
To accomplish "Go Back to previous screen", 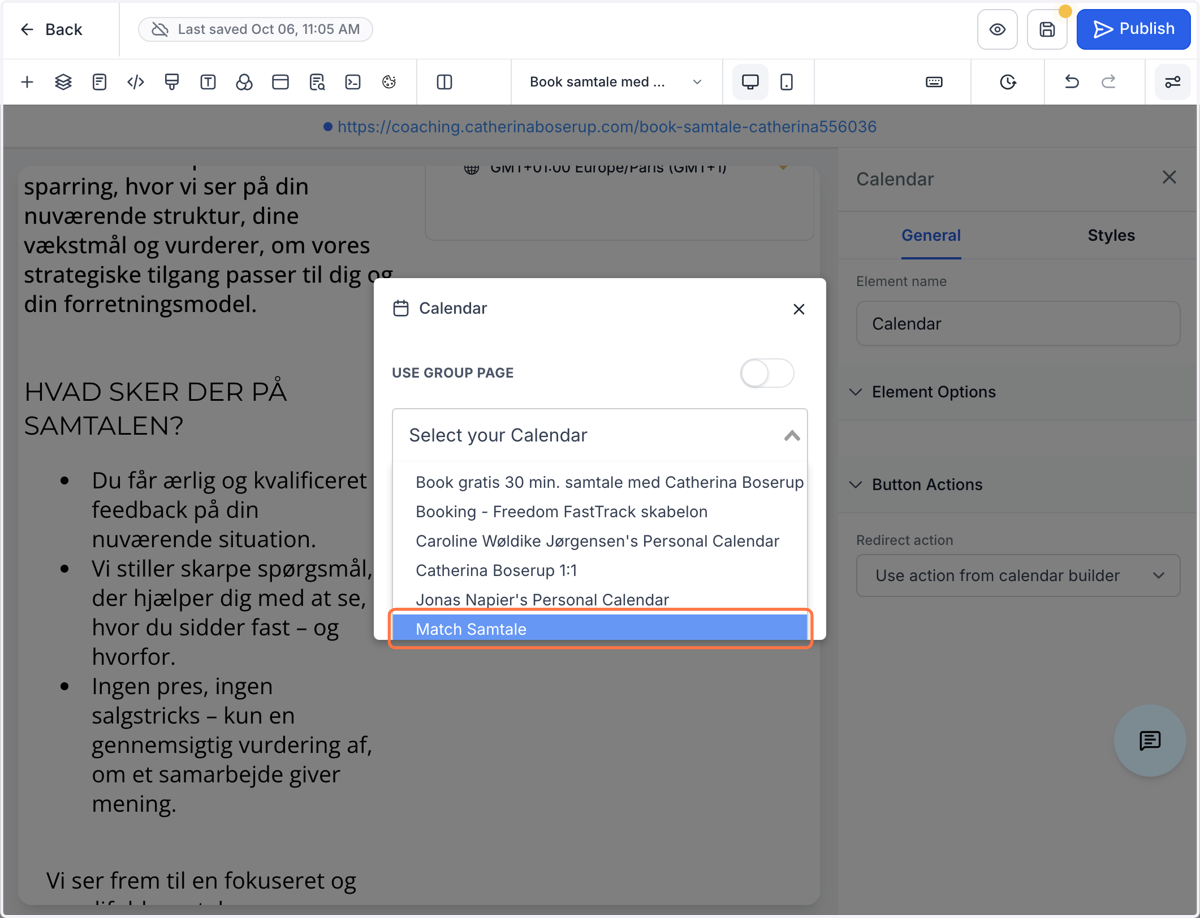I will coord(51,30).
